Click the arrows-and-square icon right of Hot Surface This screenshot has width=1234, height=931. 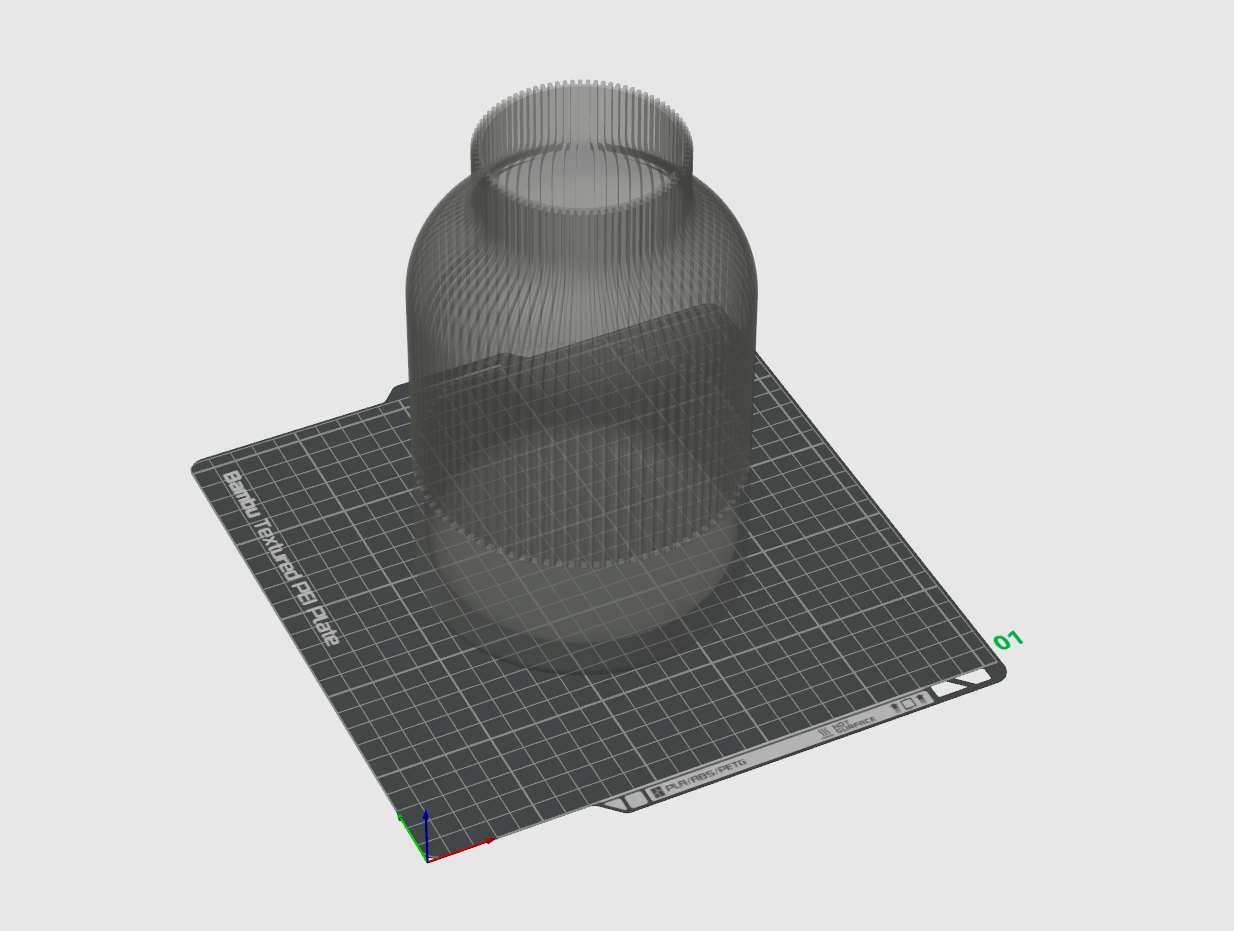tap(907, 704)
